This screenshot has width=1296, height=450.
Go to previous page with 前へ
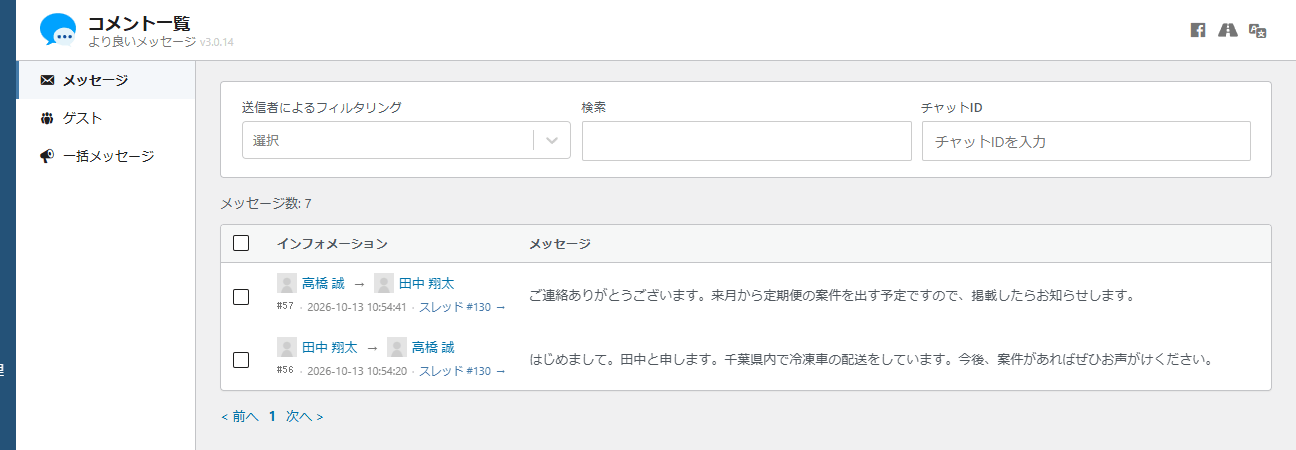tap(240, 416)
